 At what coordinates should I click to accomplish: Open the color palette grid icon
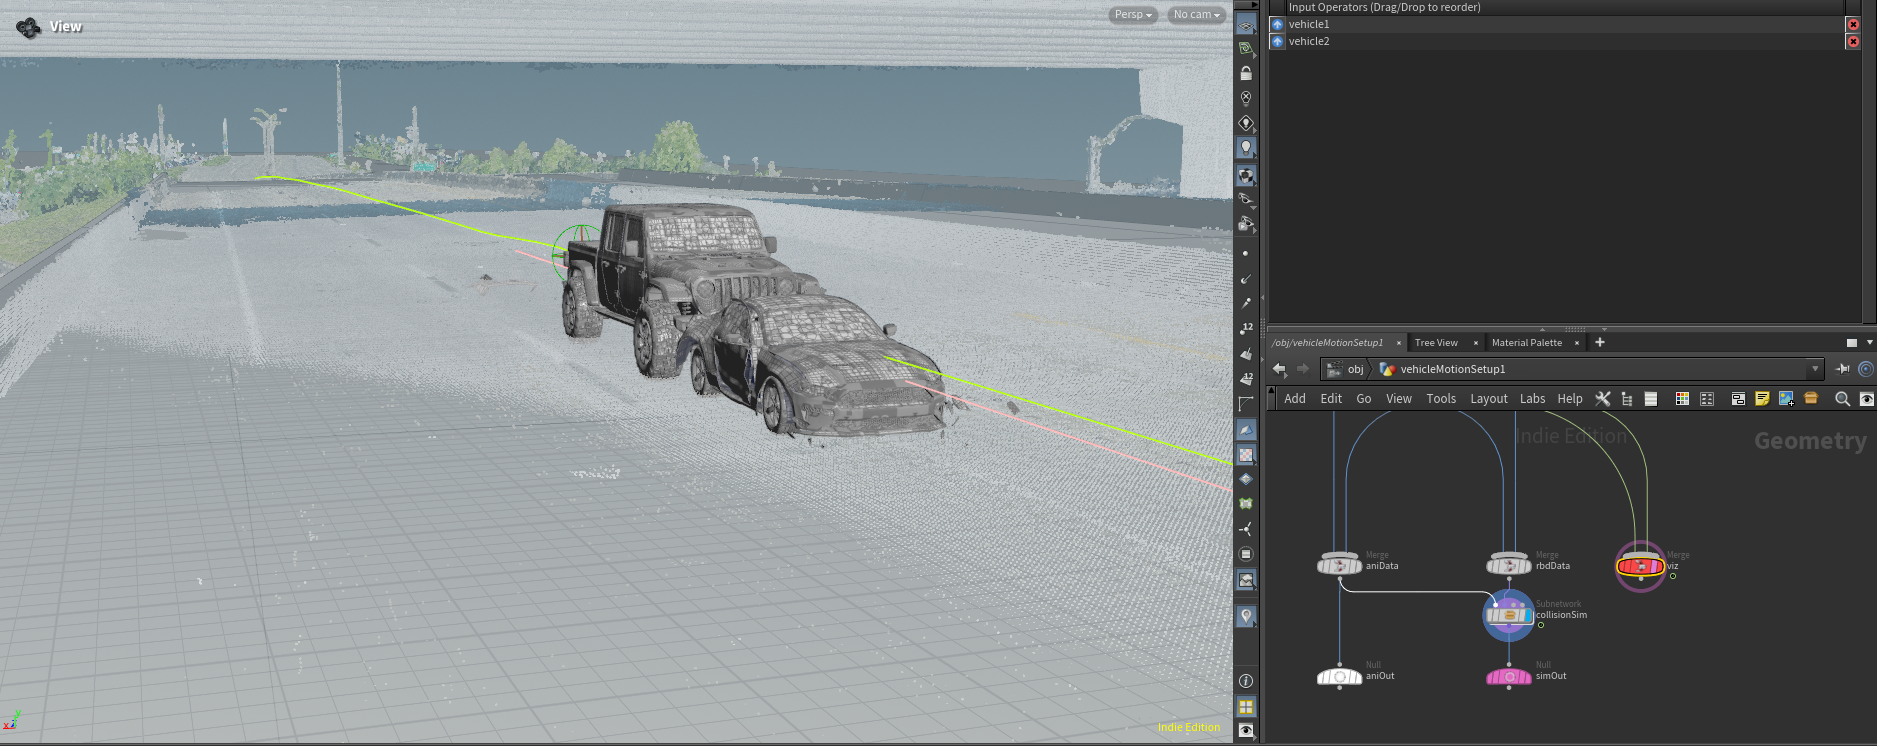click(1682, 398)
